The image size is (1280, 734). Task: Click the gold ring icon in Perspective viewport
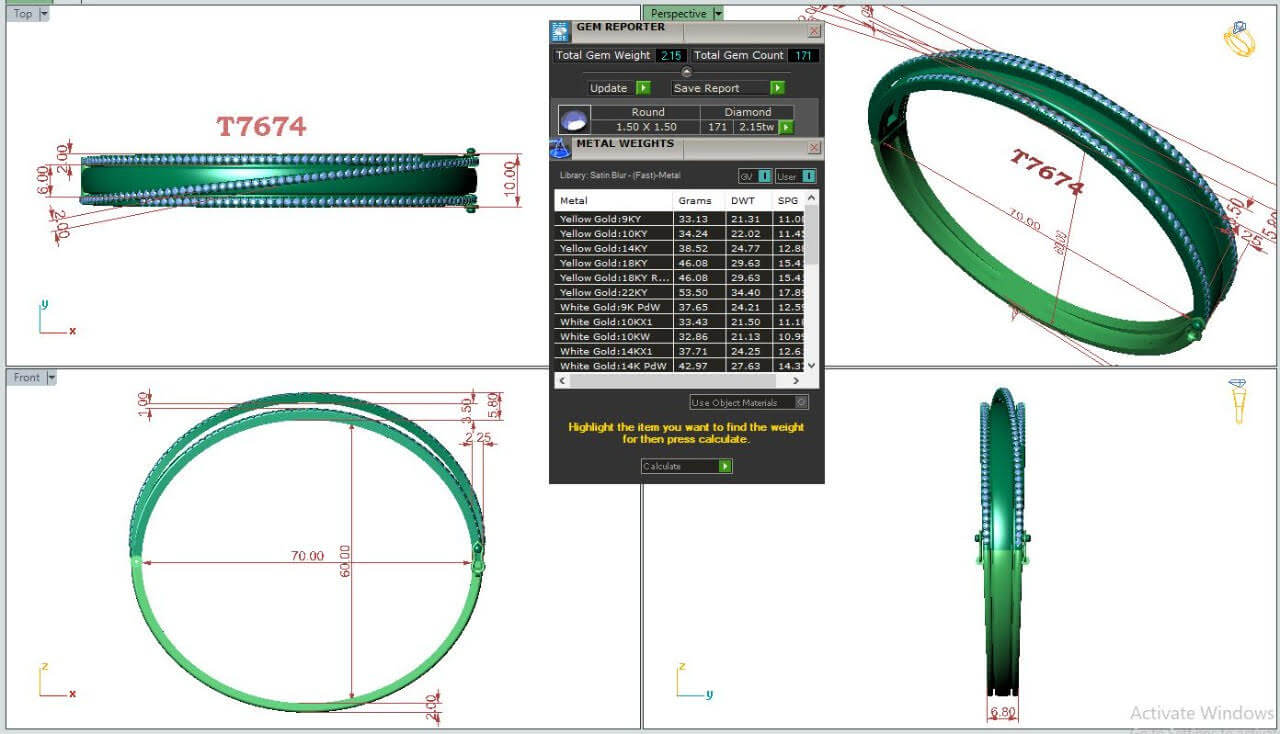click(1239, 39)
